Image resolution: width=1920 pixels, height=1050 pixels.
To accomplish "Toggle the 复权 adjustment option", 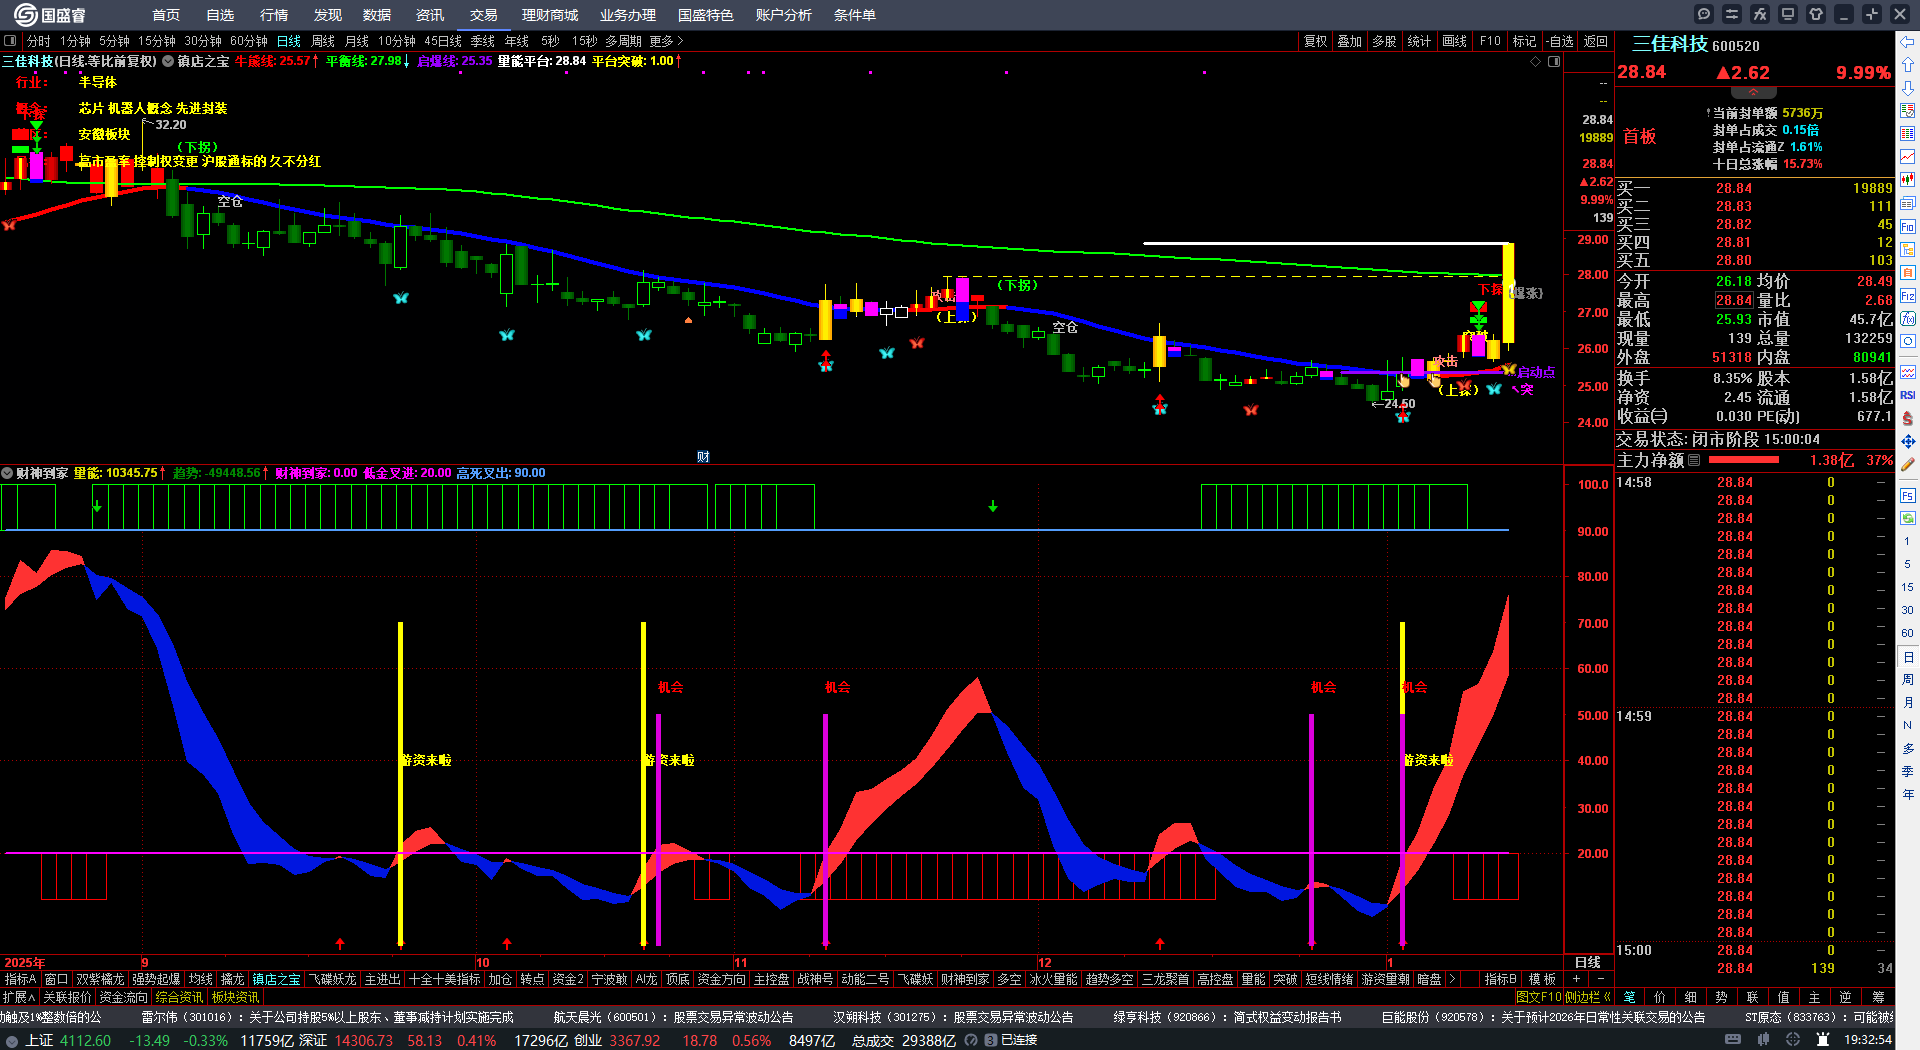I will [1315, 41].
